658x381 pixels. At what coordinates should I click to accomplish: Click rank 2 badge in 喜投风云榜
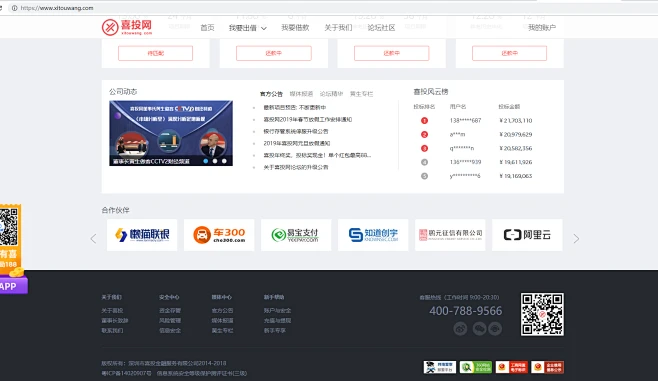424,135
